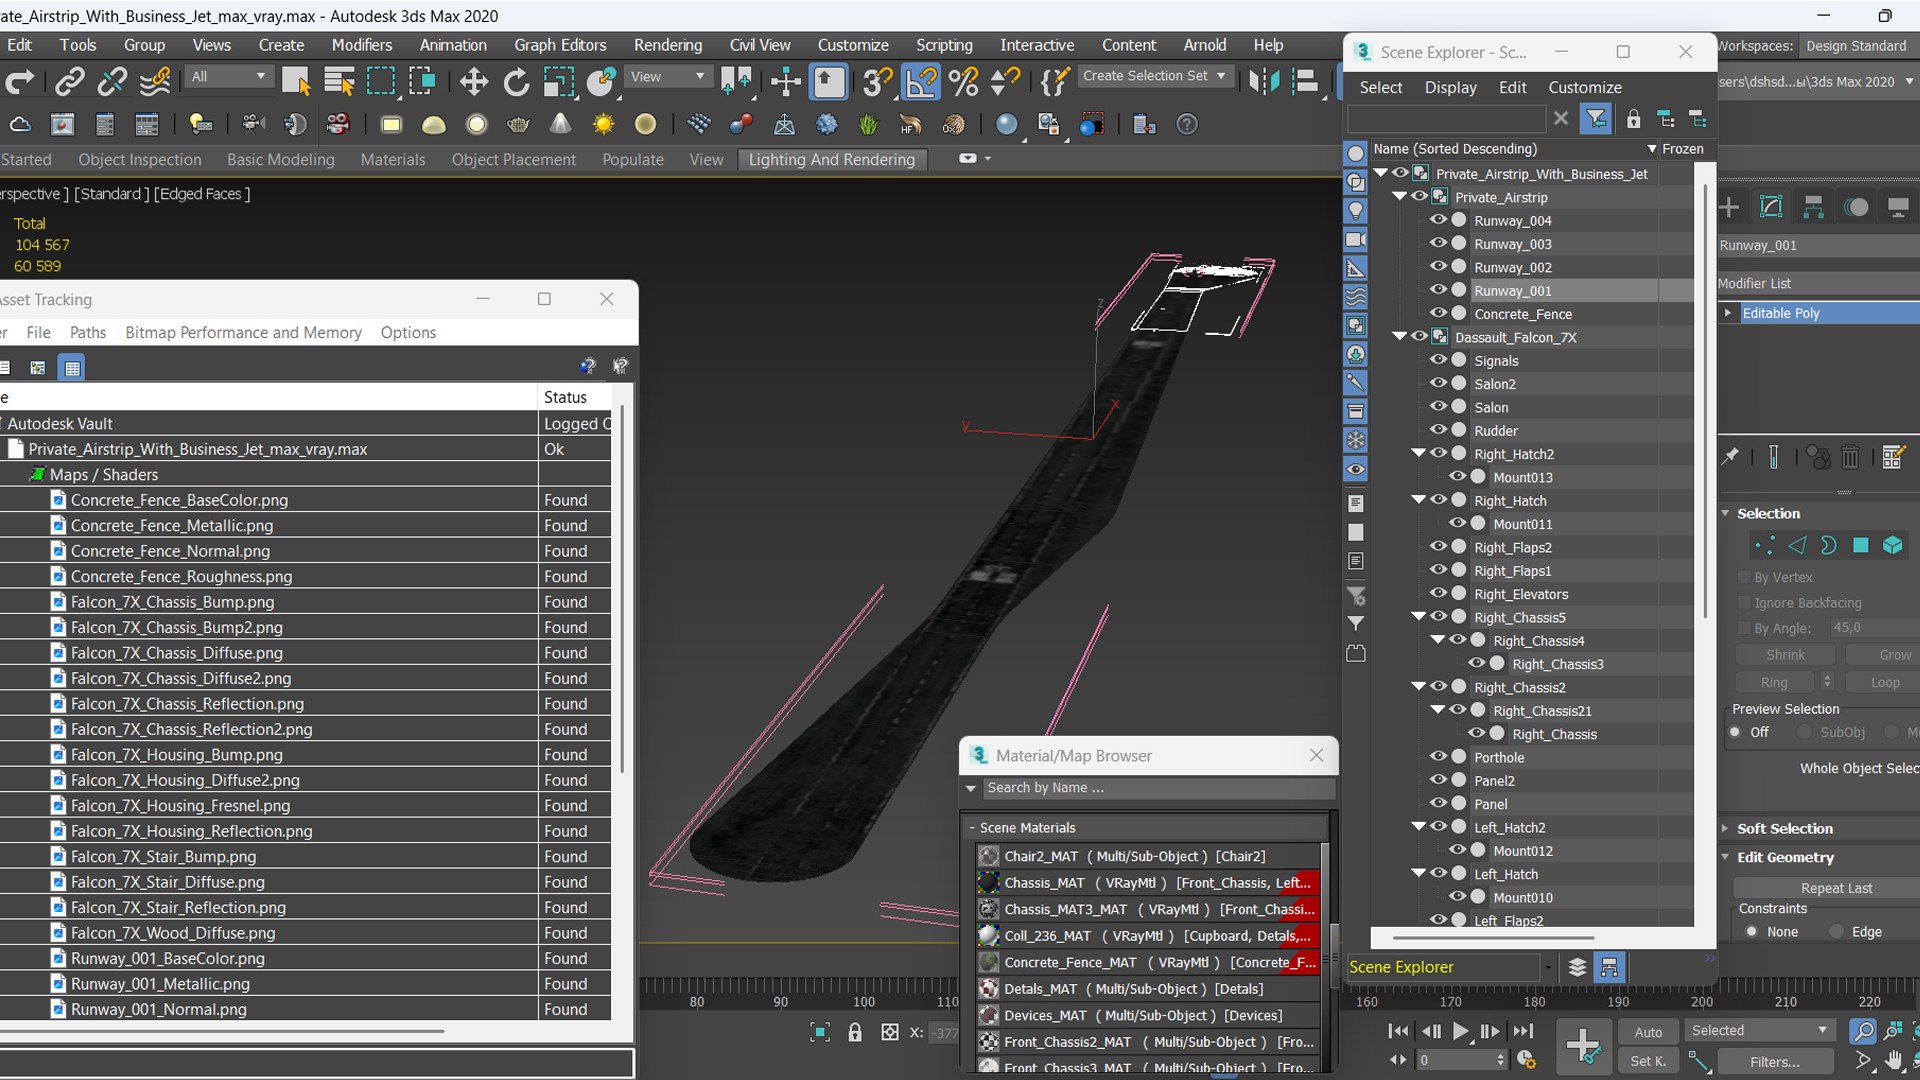Image resolution: width=1920 pixels, height=1080 pixels.
Task: Collapse the Dassault_Falcon_7X tree node
Action: (1400, 337)
